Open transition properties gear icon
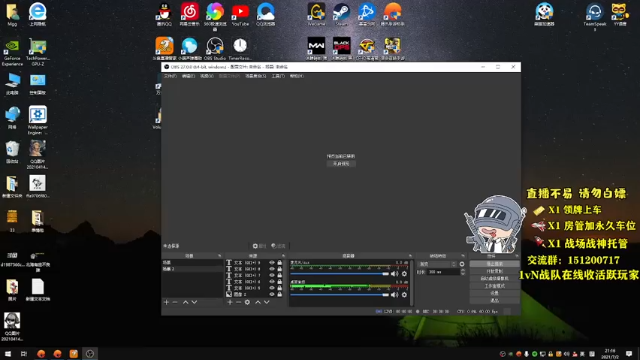 tap(462, 264)
